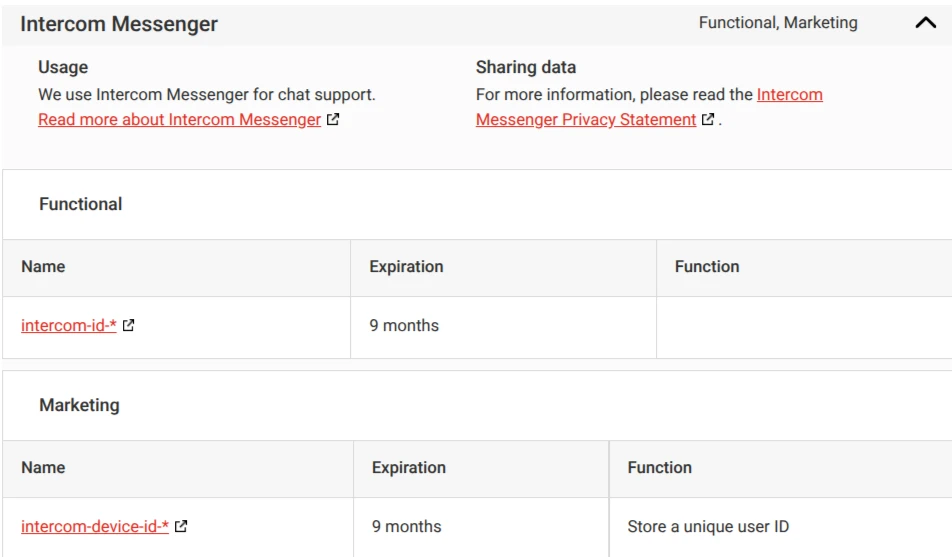Image resolution: width=952 pixels, height=557 pixels.
Task: Select the 'Usage' heading
Action: [63, 67]
